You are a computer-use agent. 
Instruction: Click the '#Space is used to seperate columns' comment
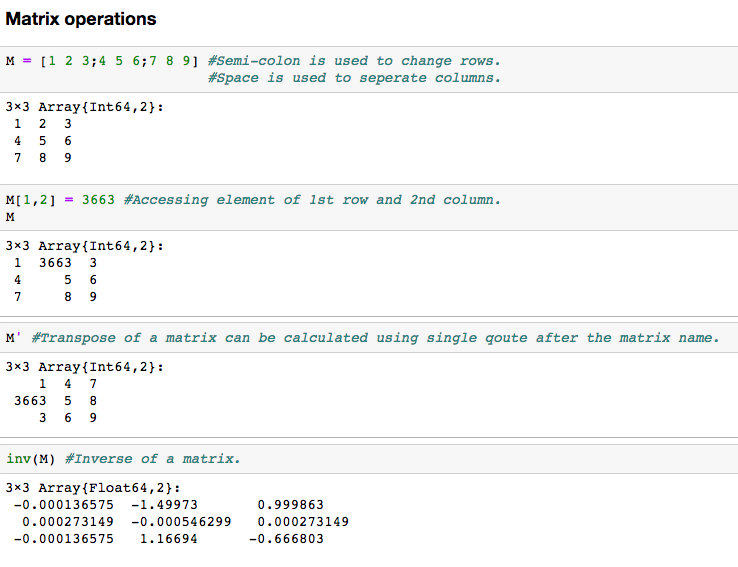[x=354, y=78]
